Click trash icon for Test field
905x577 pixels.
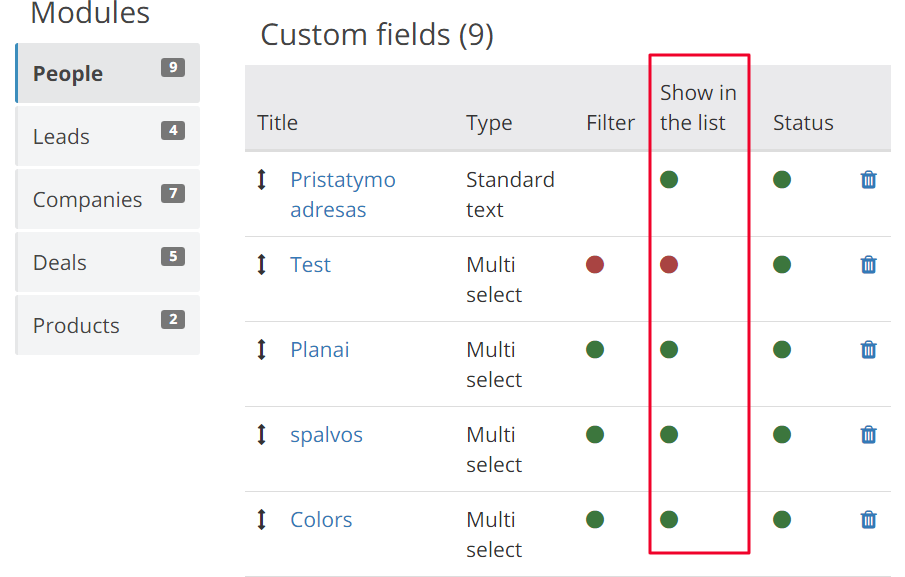click(868, 264)
